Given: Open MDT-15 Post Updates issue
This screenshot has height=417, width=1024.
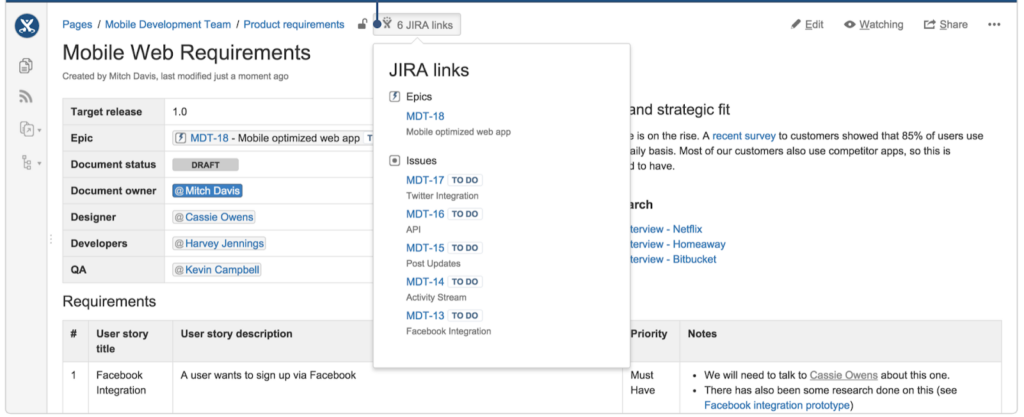Looking at the screenshot, I should (x=425, y=248).
